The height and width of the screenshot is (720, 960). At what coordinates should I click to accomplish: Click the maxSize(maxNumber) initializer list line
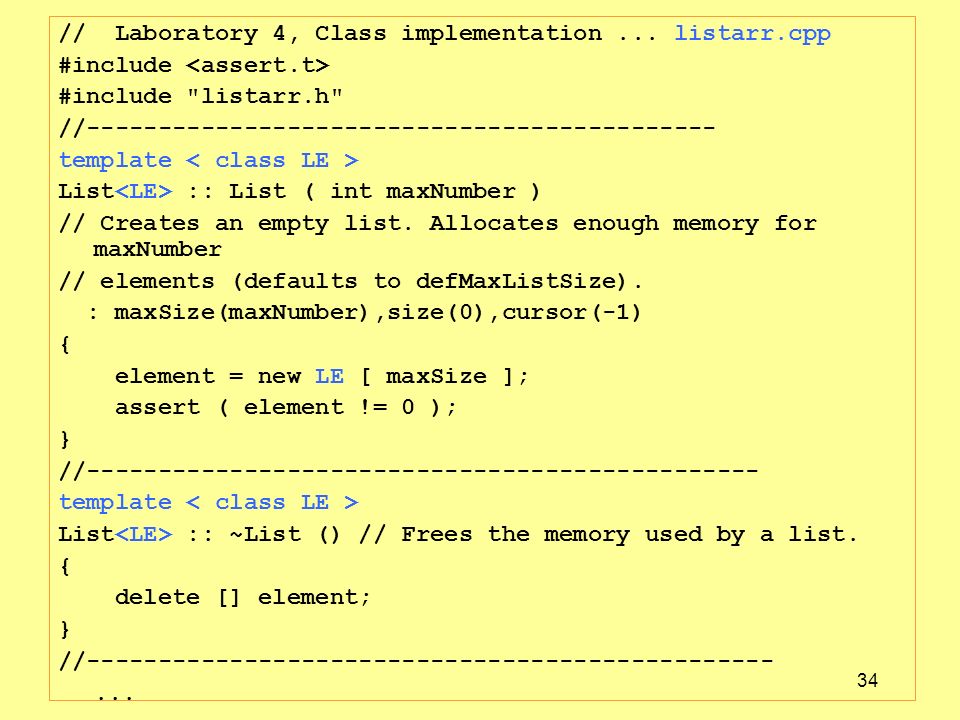[x=365, y=313]
